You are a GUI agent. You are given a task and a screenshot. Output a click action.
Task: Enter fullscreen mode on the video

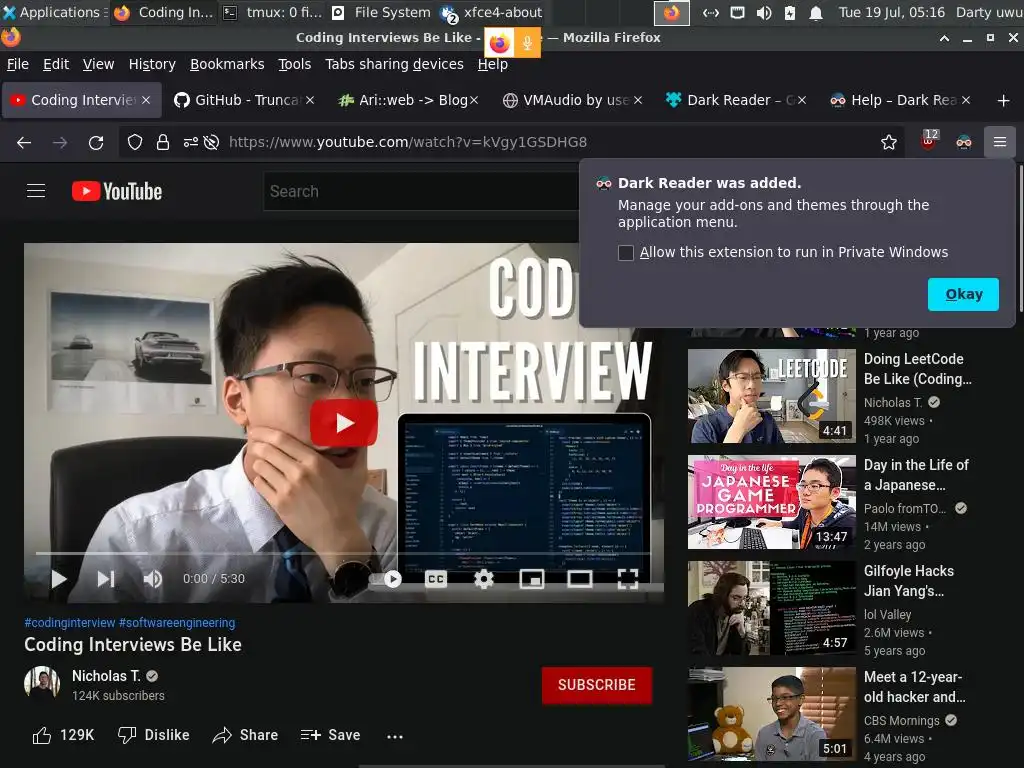click(x=628, y=579)
